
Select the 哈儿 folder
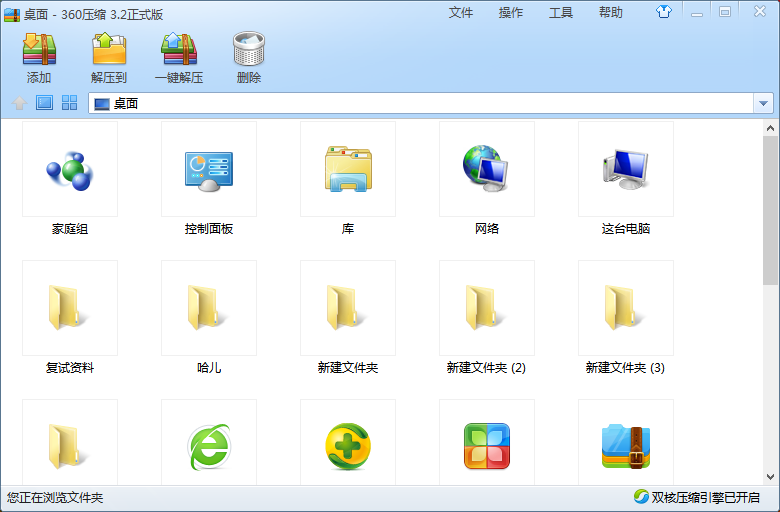coord(209,308)
